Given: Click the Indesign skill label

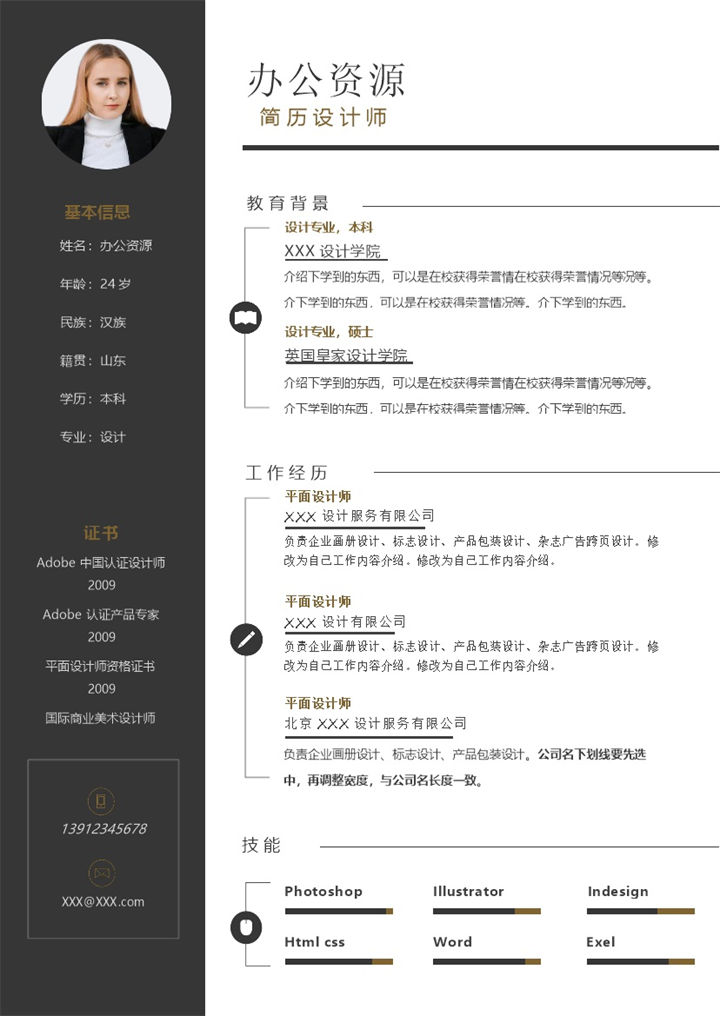Looking at the screenshot, I should pyautogui.click(x=618, y=892).
